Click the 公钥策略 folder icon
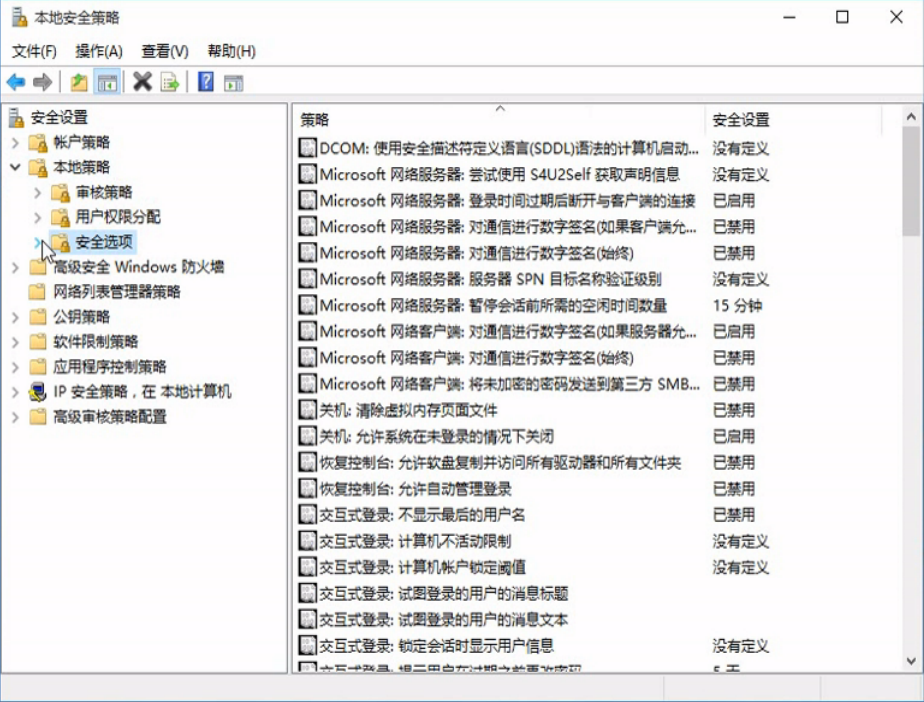Viewport: 924px width, 702px height. coord(38,317)
